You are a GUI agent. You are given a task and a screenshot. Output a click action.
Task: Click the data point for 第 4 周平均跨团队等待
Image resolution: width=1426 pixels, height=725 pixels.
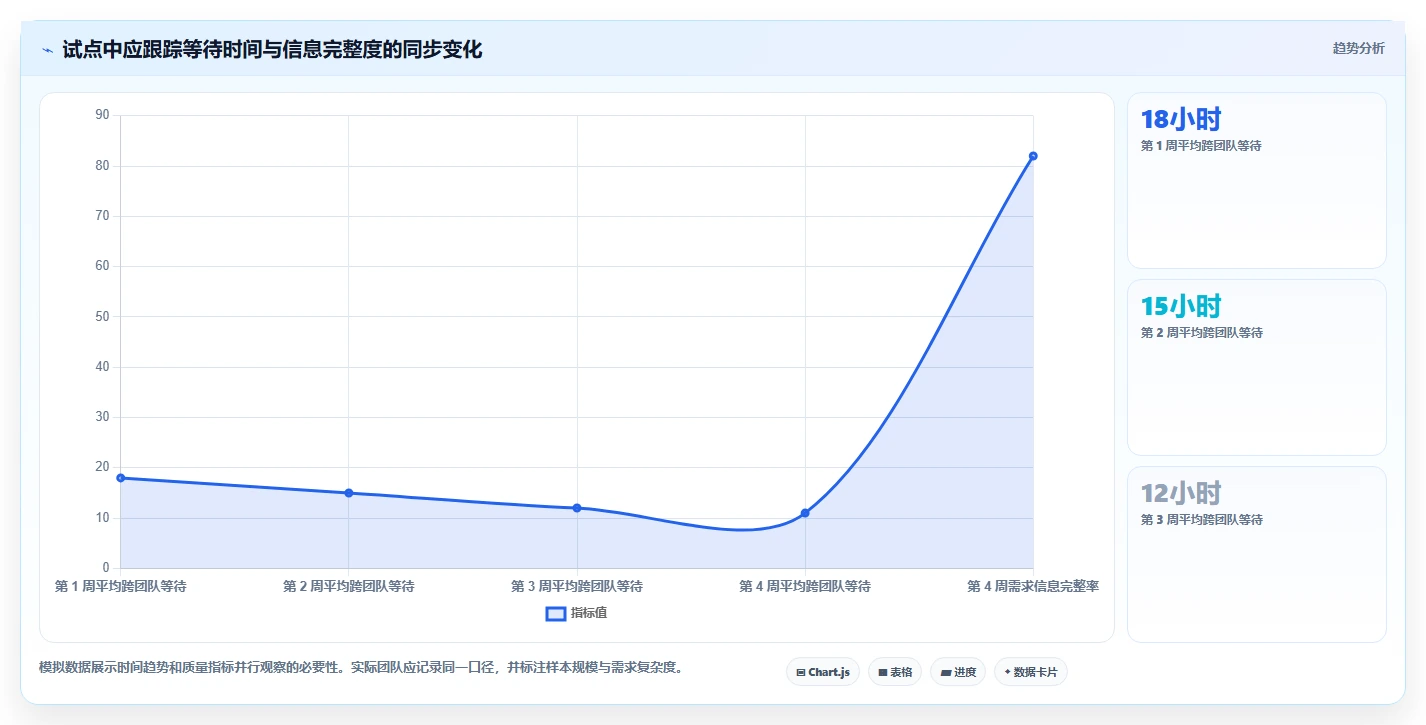pos(805,513)
